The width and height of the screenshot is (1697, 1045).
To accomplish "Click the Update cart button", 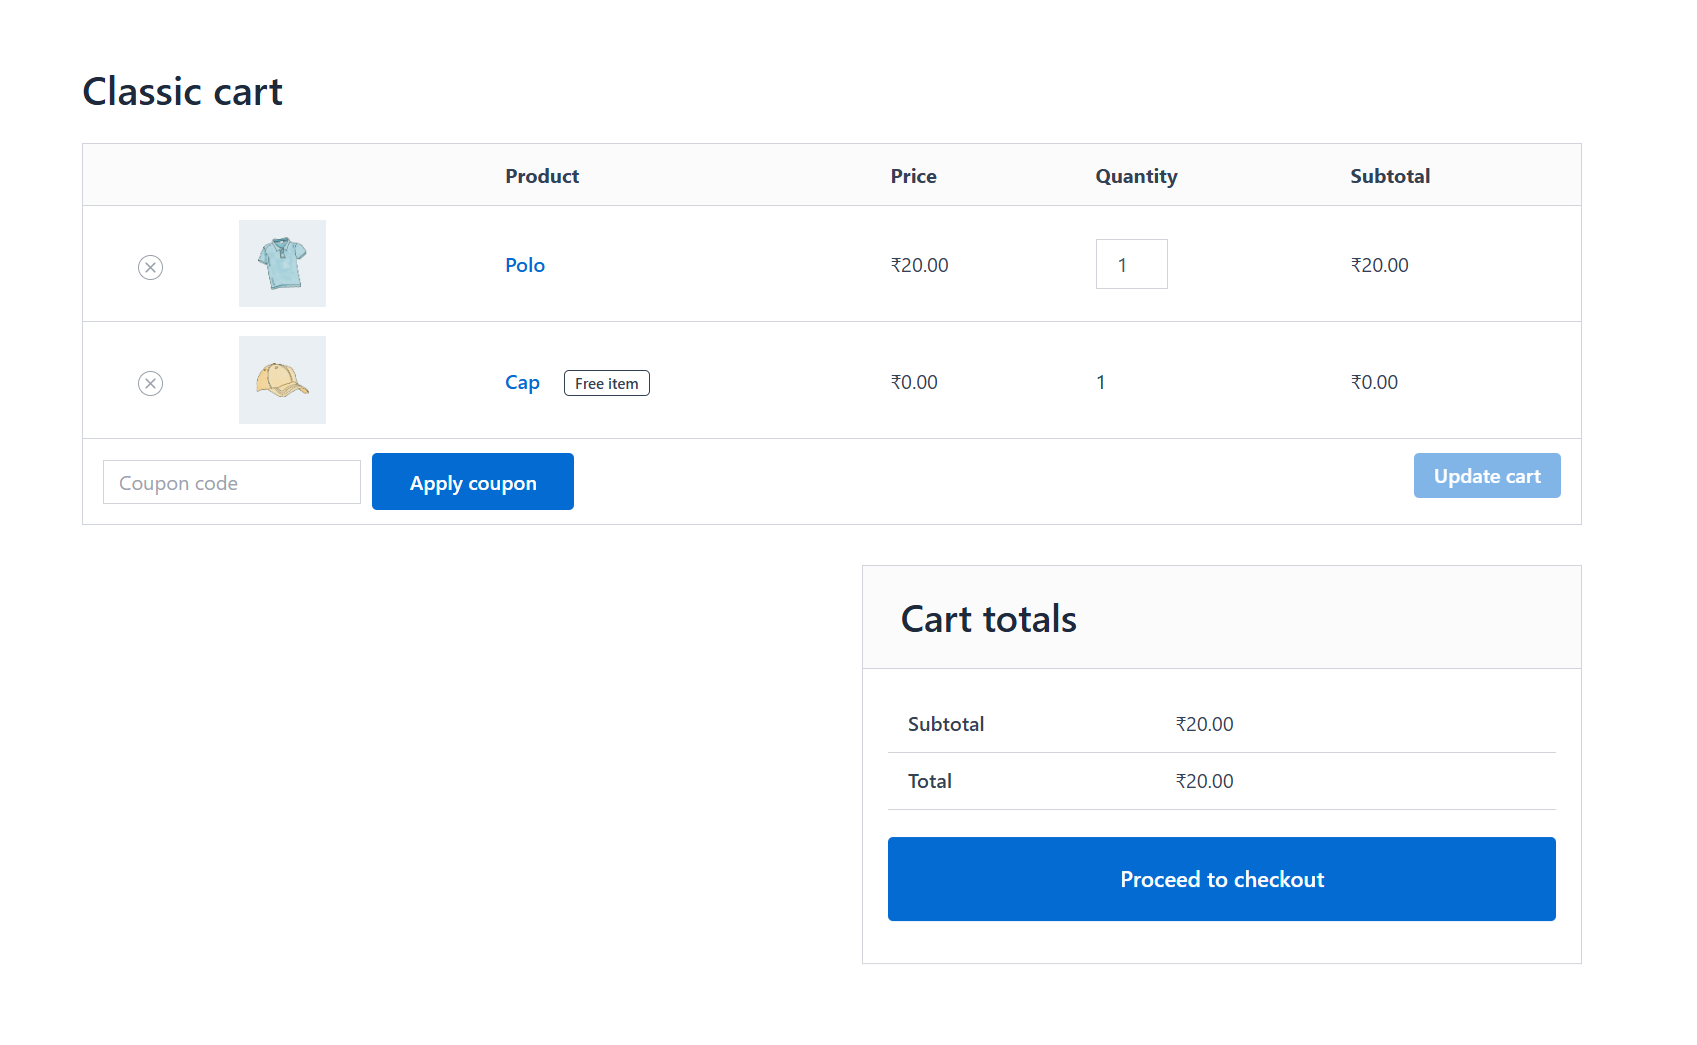I will click(1486, 476).
